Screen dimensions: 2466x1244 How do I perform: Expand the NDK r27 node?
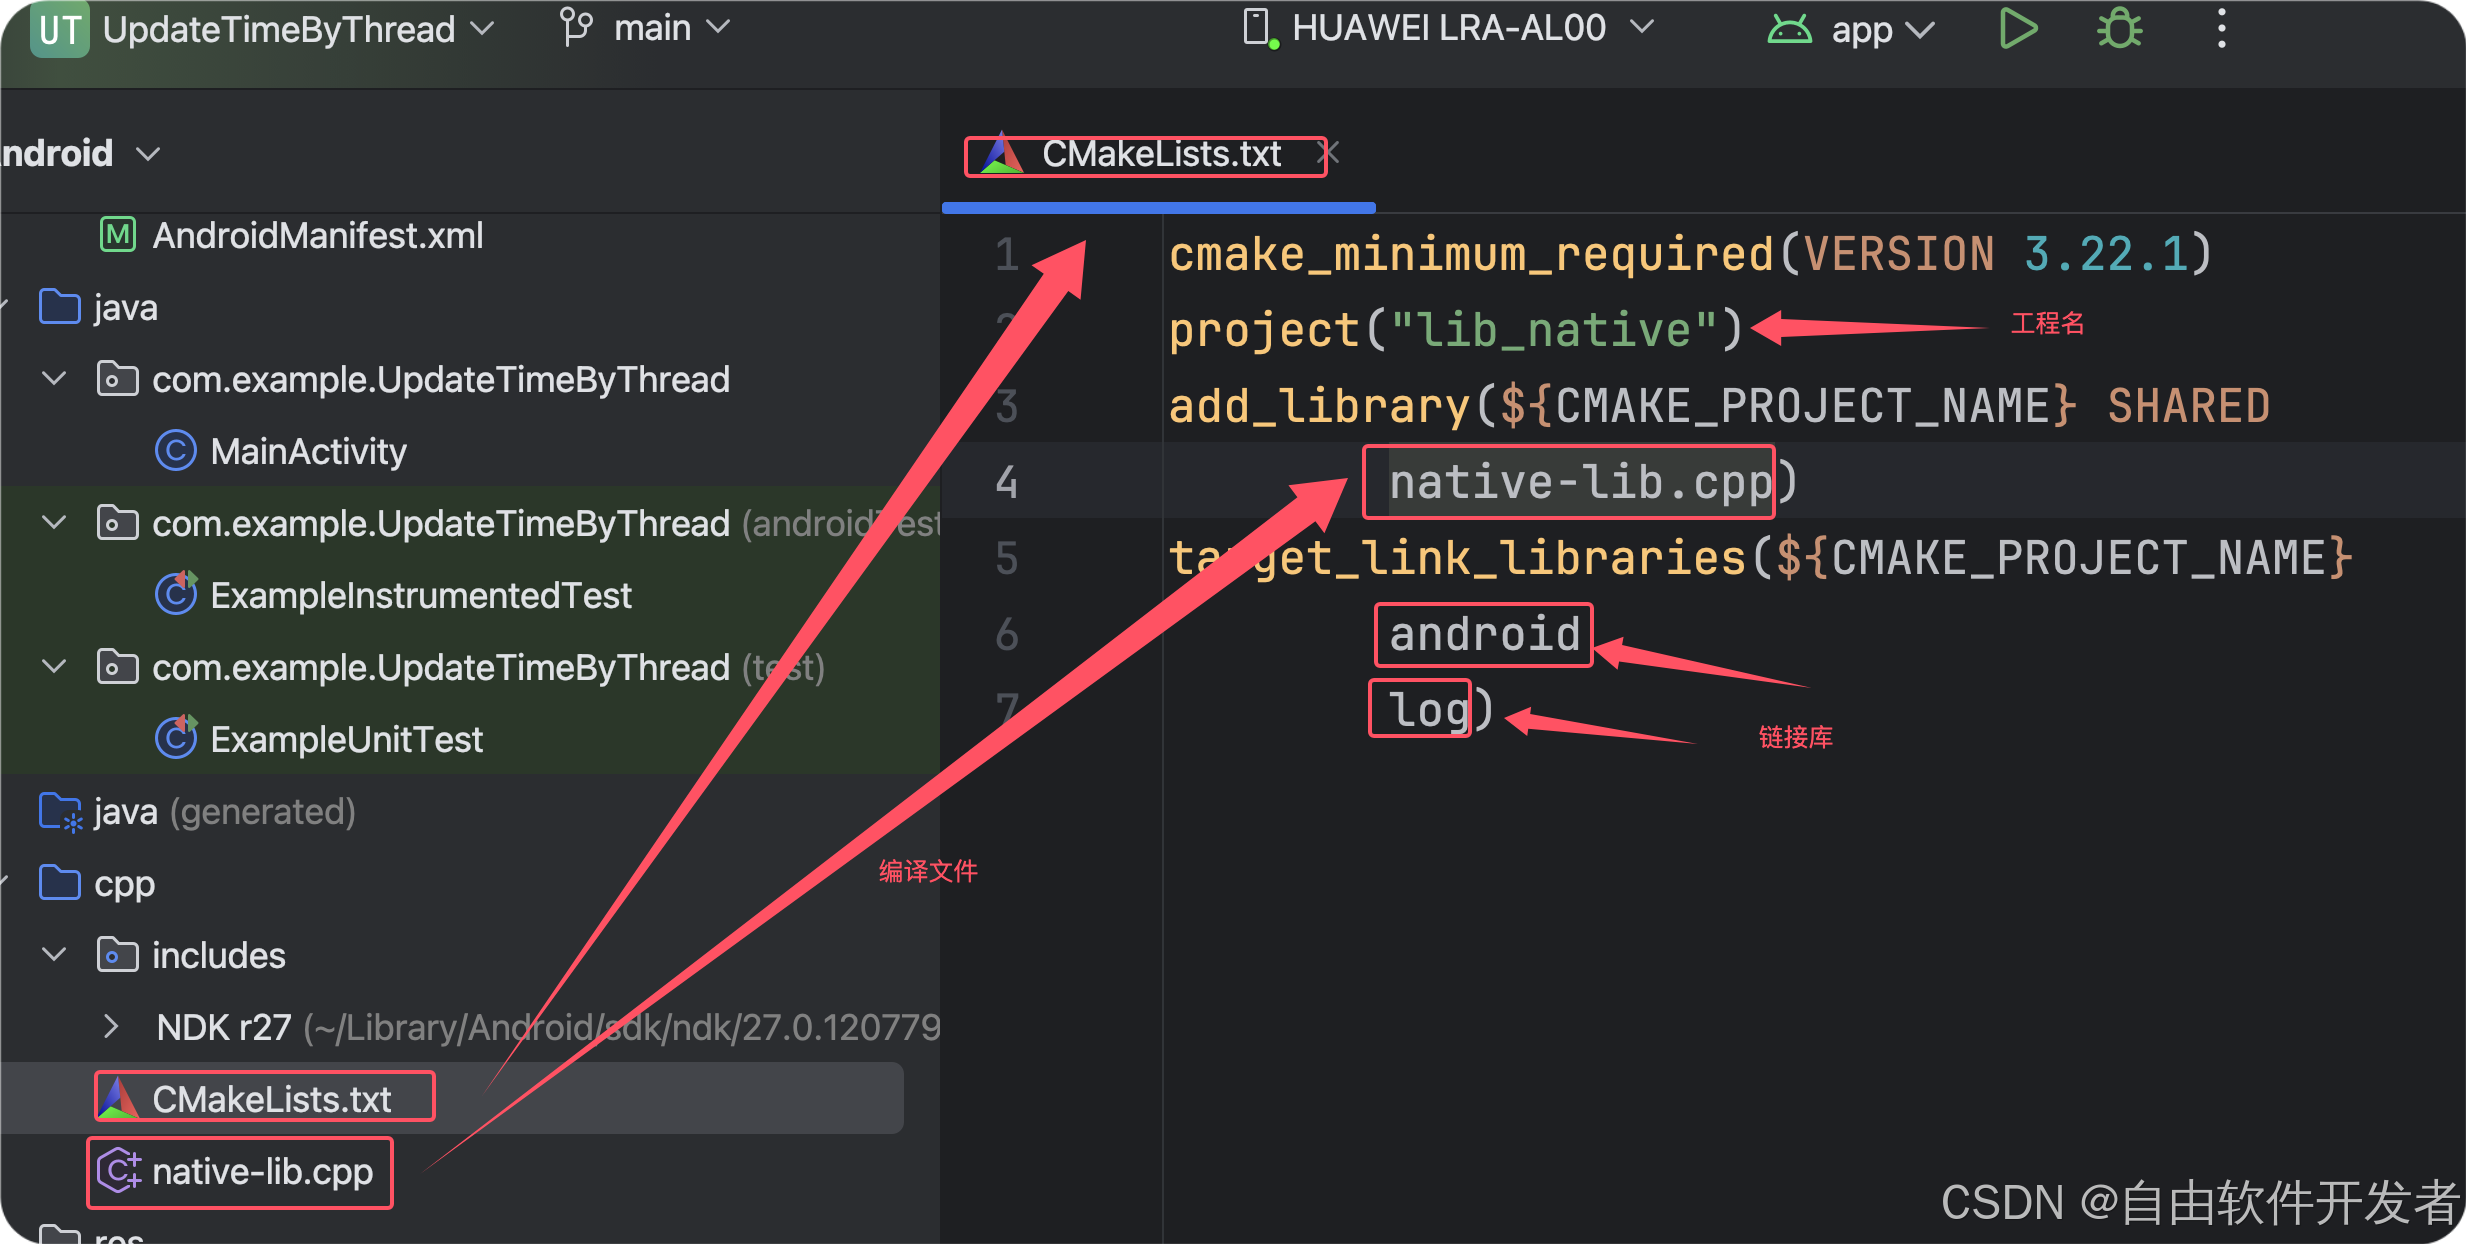(x=111, y=1027)
